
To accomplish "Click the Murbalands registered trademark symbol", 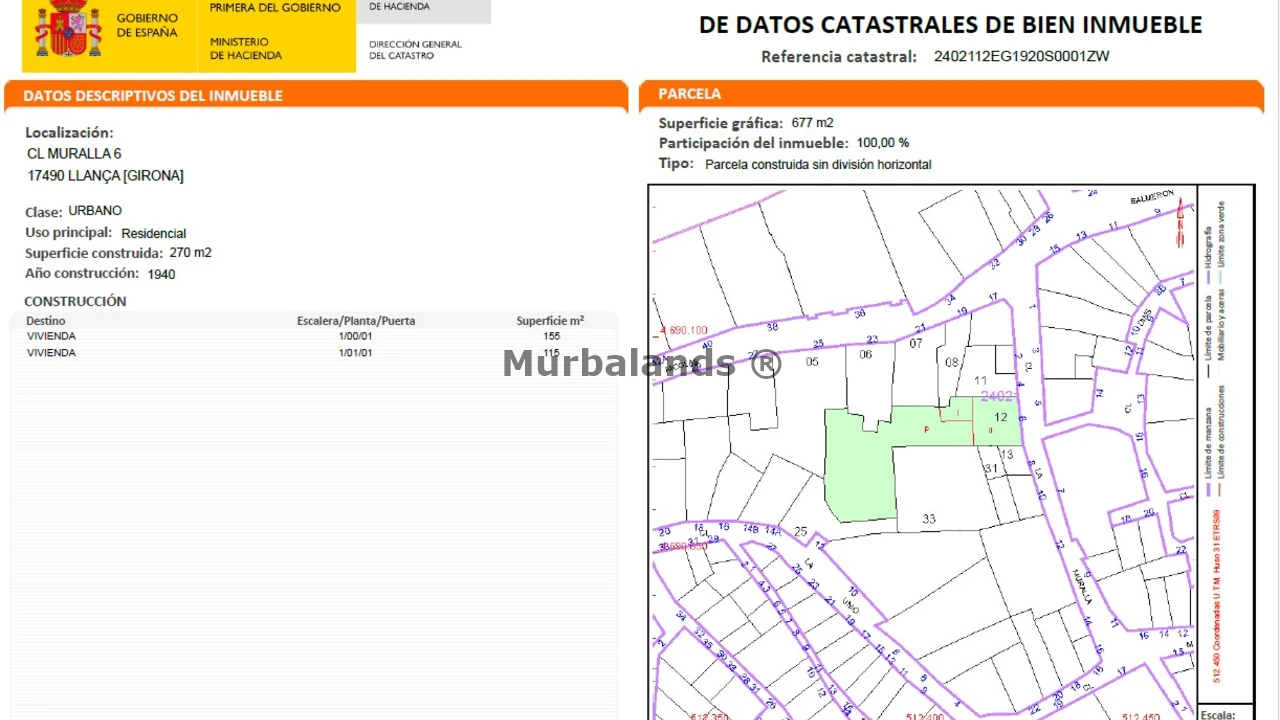I will [765, 363].
